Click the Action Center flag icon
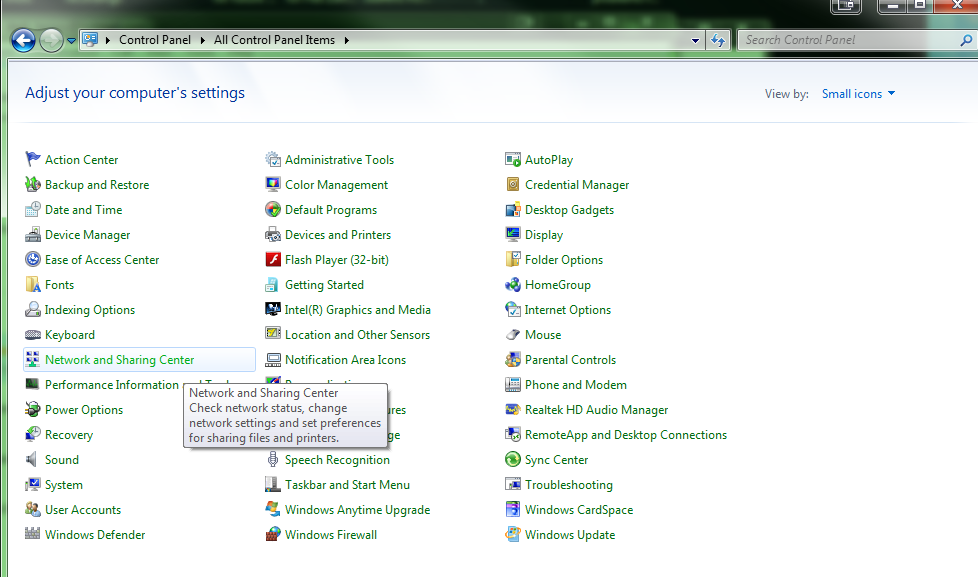The width and height of the screenshot is (978, 577). click(32, 159)
